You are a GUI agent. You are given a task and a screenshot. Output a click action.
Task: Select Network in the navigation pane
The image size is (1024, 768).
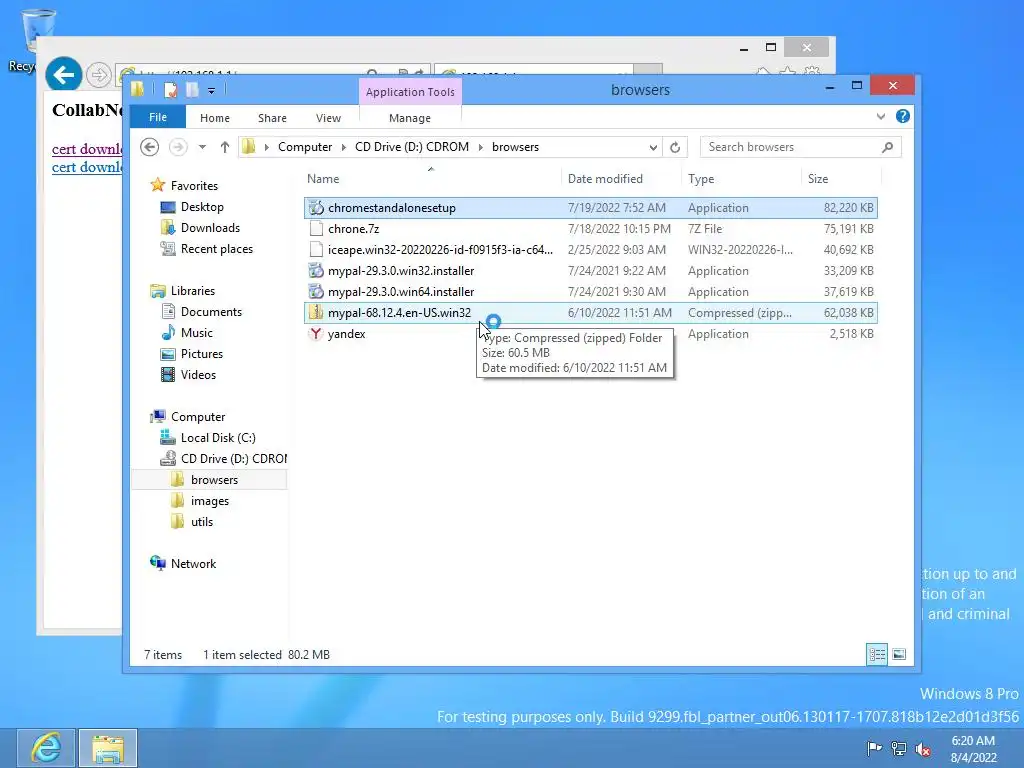(193, 564)
